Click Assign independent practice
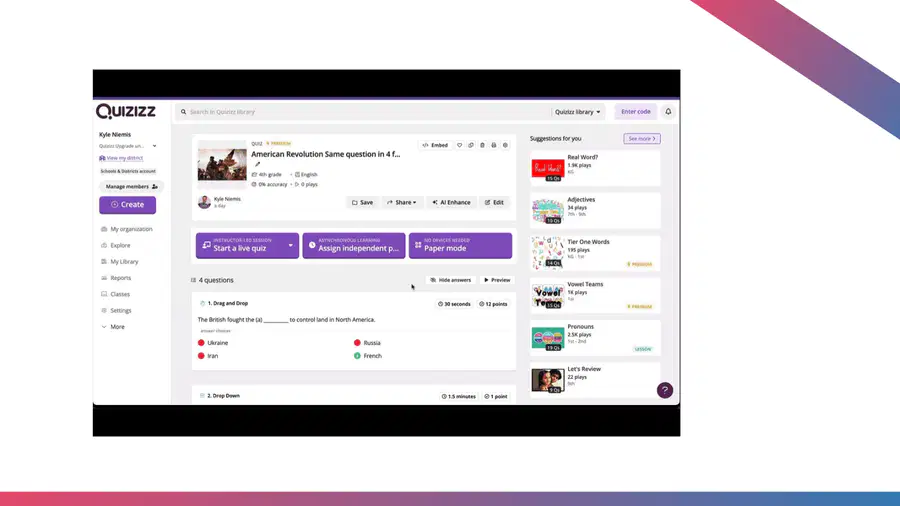This screenshot has width=900, height=506. tap(354, 246)
